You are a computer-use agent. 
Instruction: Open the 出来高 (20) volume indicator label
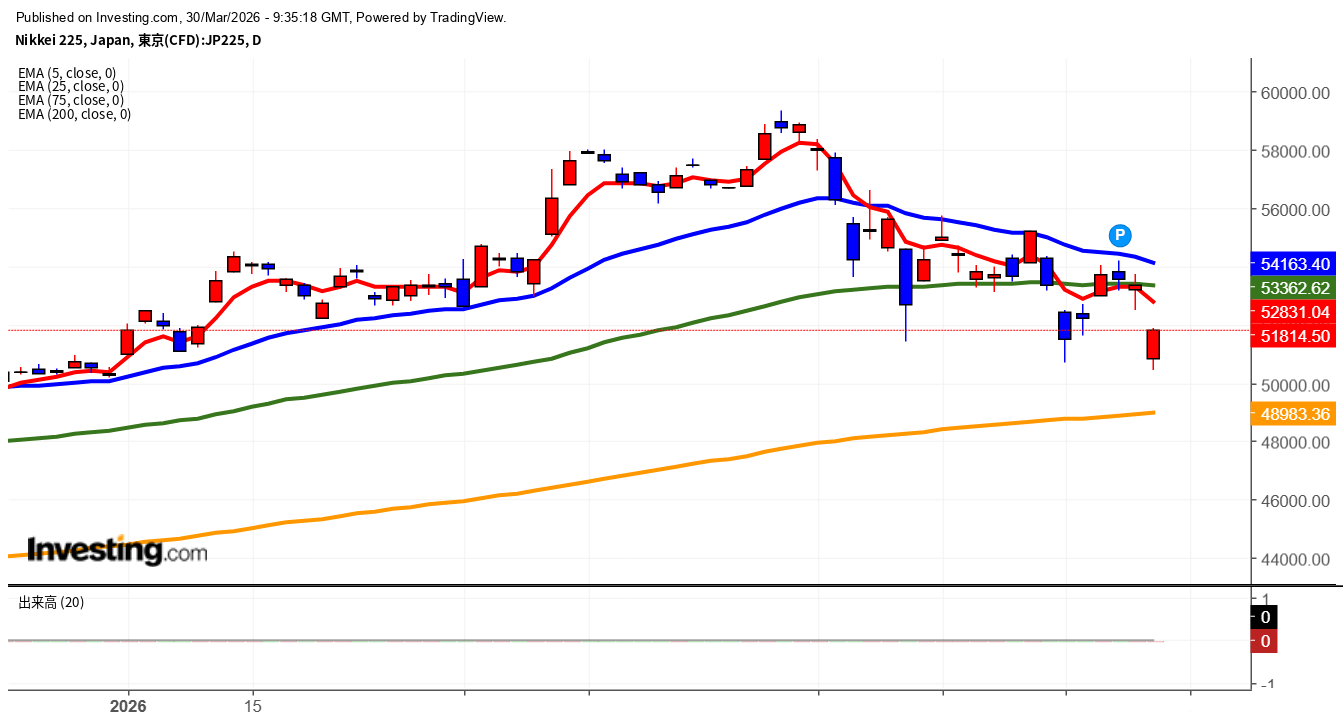(x=51, y=602)
